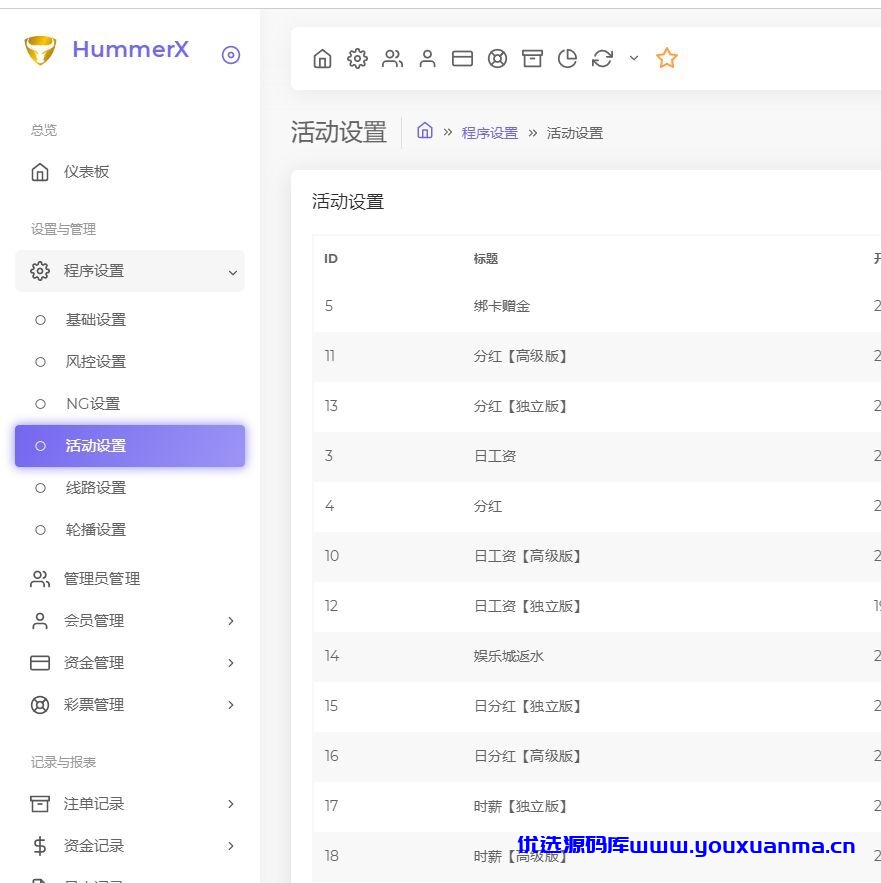Click the HummerX bull logo
The width and height of the screenshot is (881, 883).
pos(40,50)
